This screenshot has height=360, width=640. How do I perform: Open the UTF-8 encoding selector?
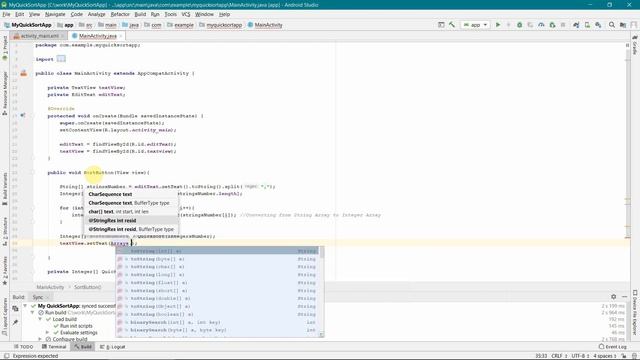pos(580,356)
